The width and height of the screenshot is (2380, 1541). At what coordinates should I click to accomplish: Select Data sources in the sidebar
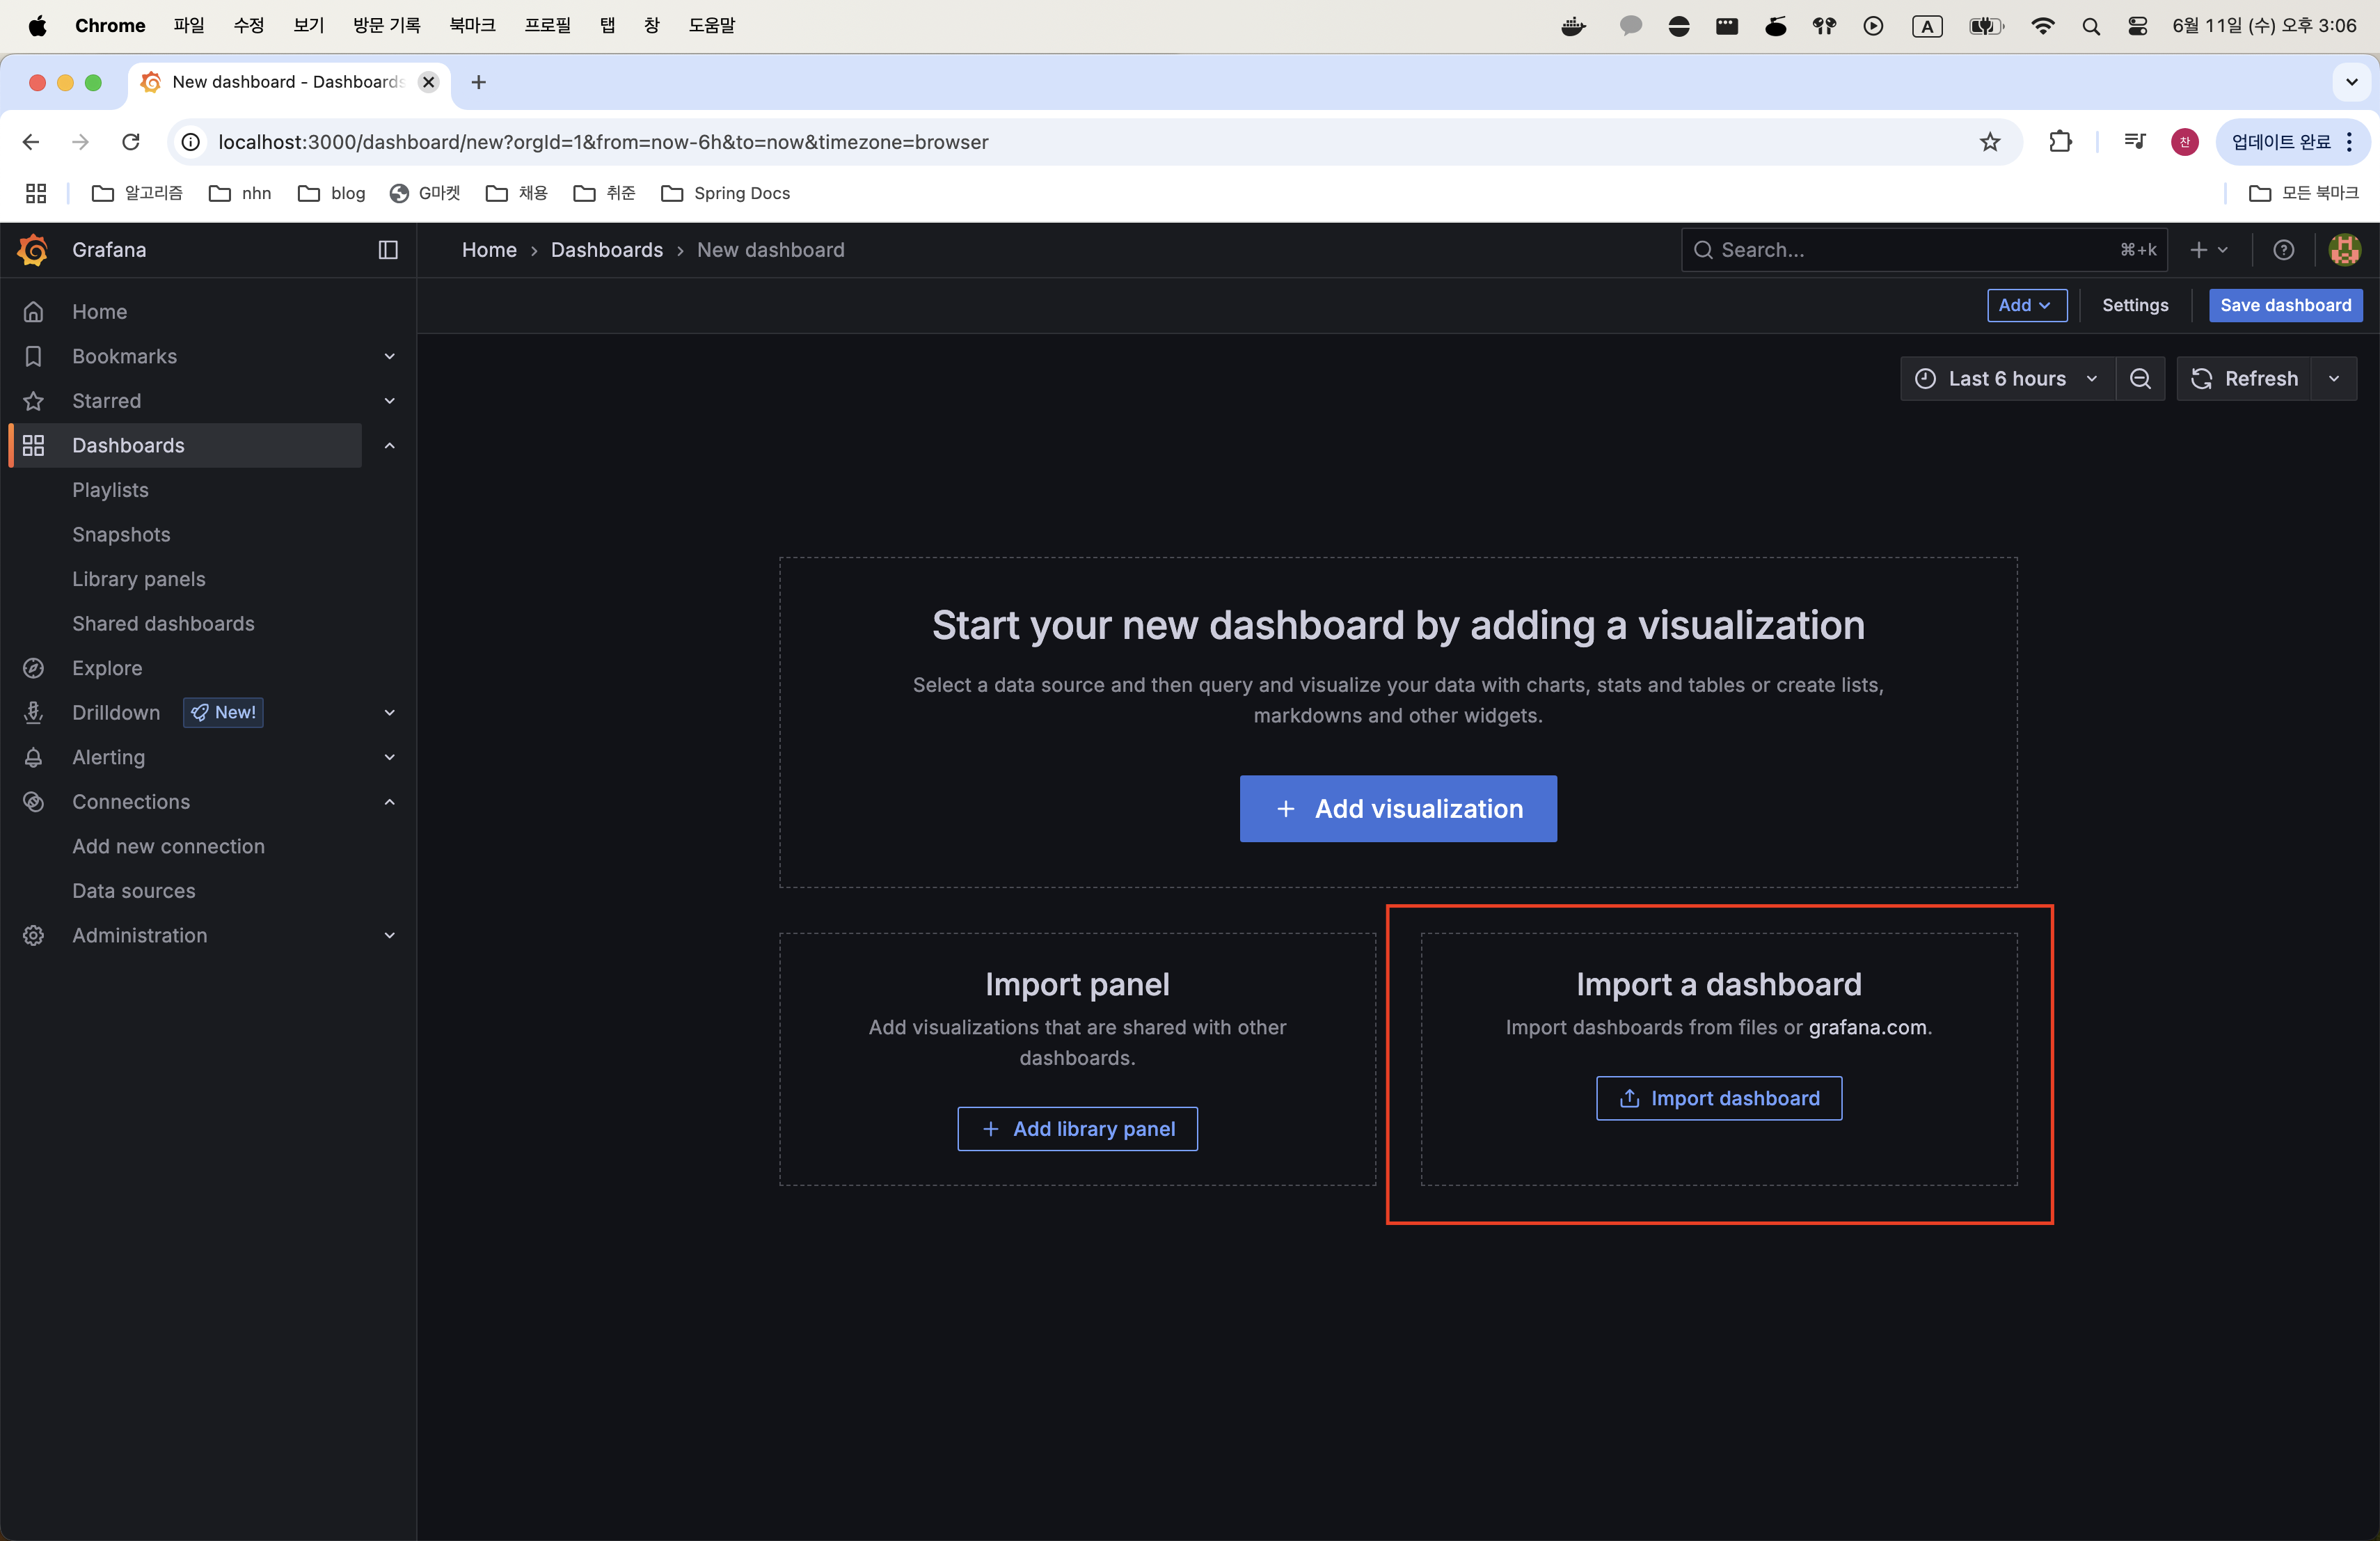134,891
